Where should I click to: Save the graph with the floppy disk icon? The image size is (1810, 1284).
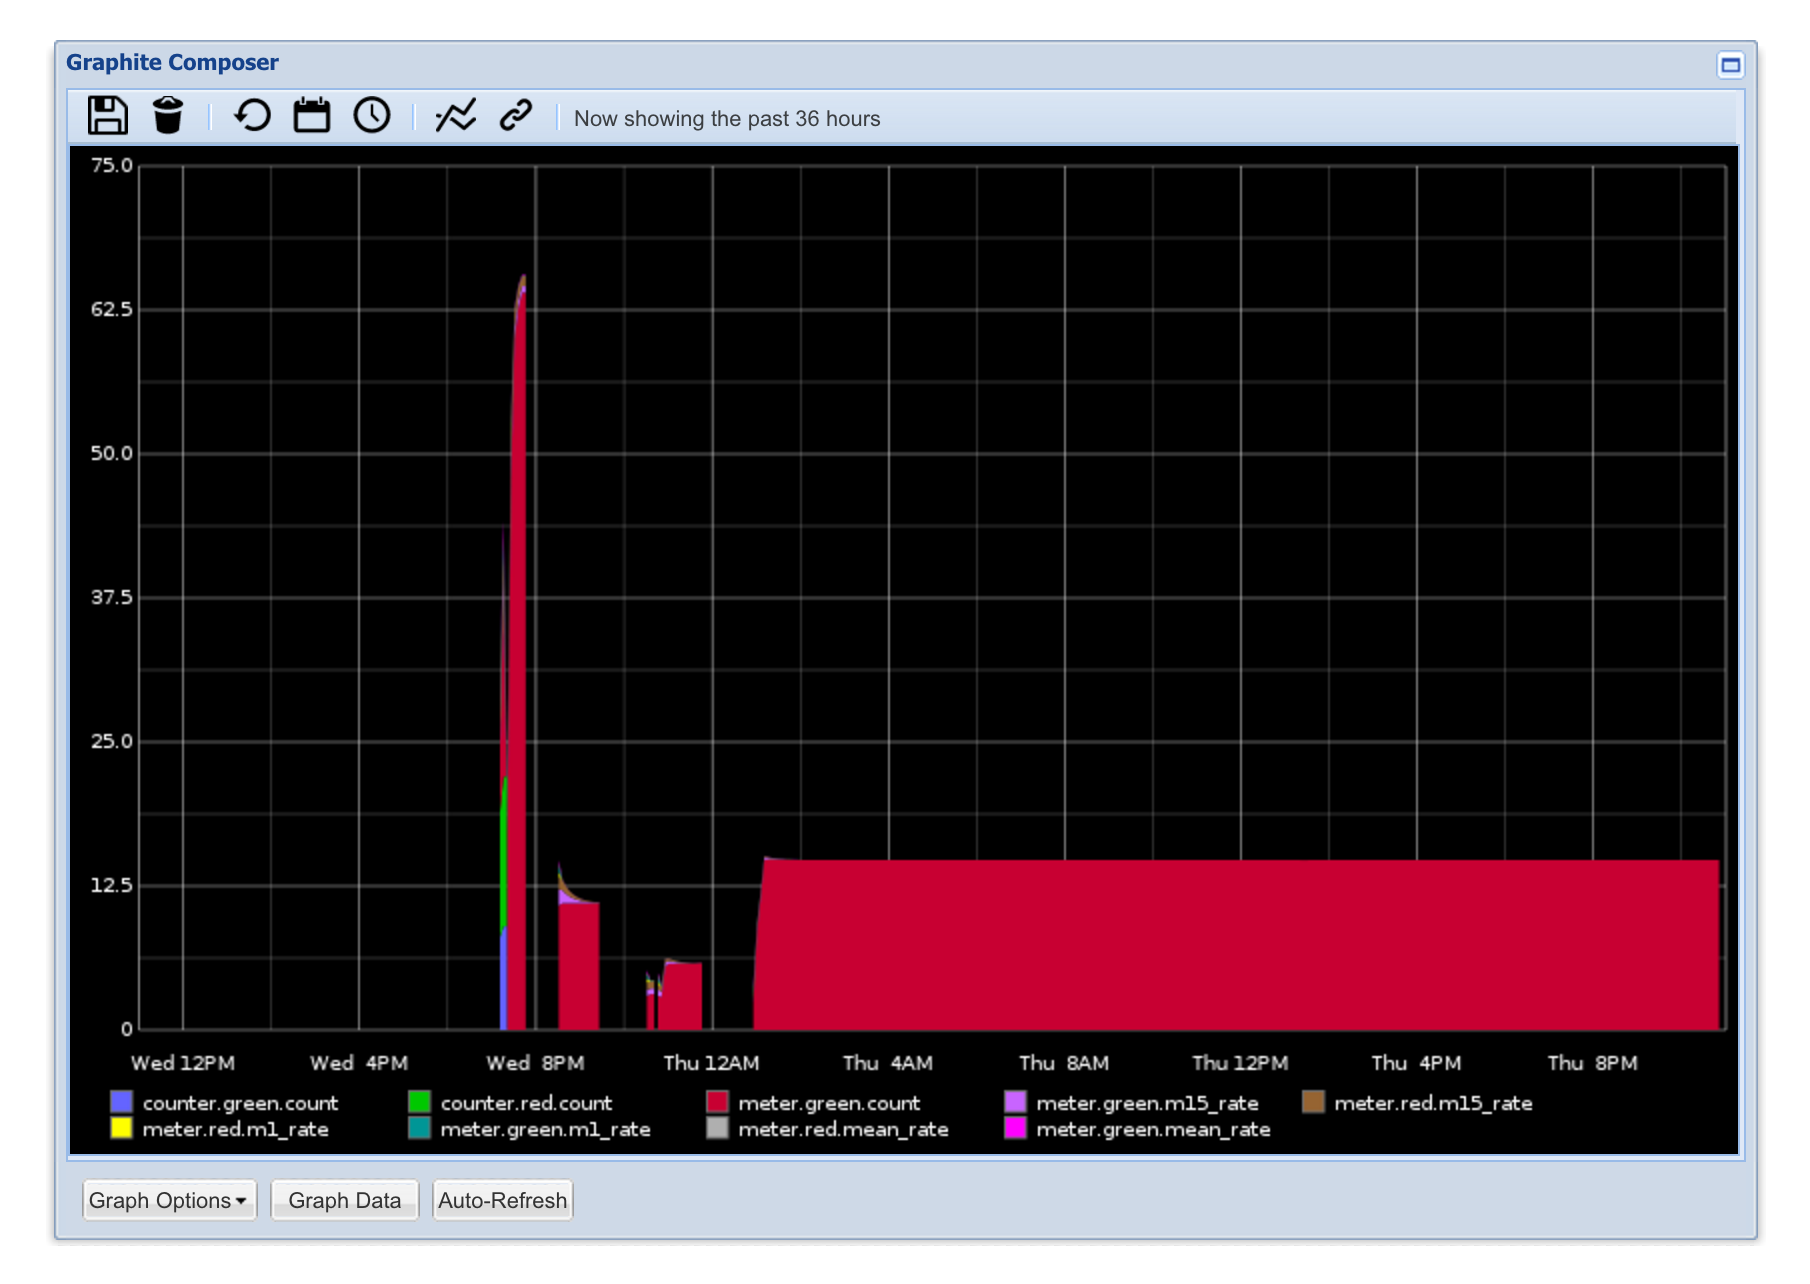click(107, 116)
